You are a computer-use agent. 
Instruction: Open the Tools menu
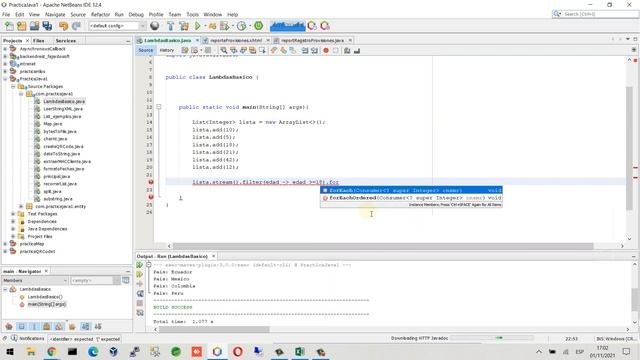(192, 14)
